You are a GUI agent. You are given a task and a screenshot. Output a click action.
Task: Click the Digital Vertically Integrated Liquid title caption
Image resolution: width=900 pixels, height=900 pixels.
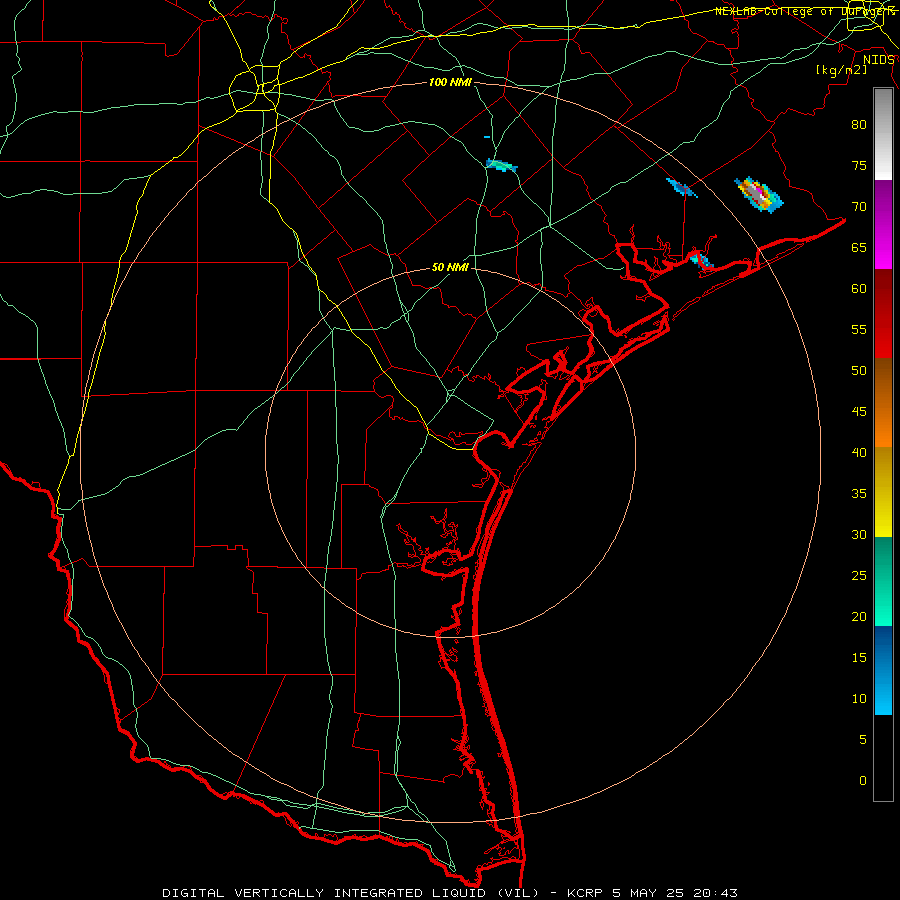[x=449, y=893]
